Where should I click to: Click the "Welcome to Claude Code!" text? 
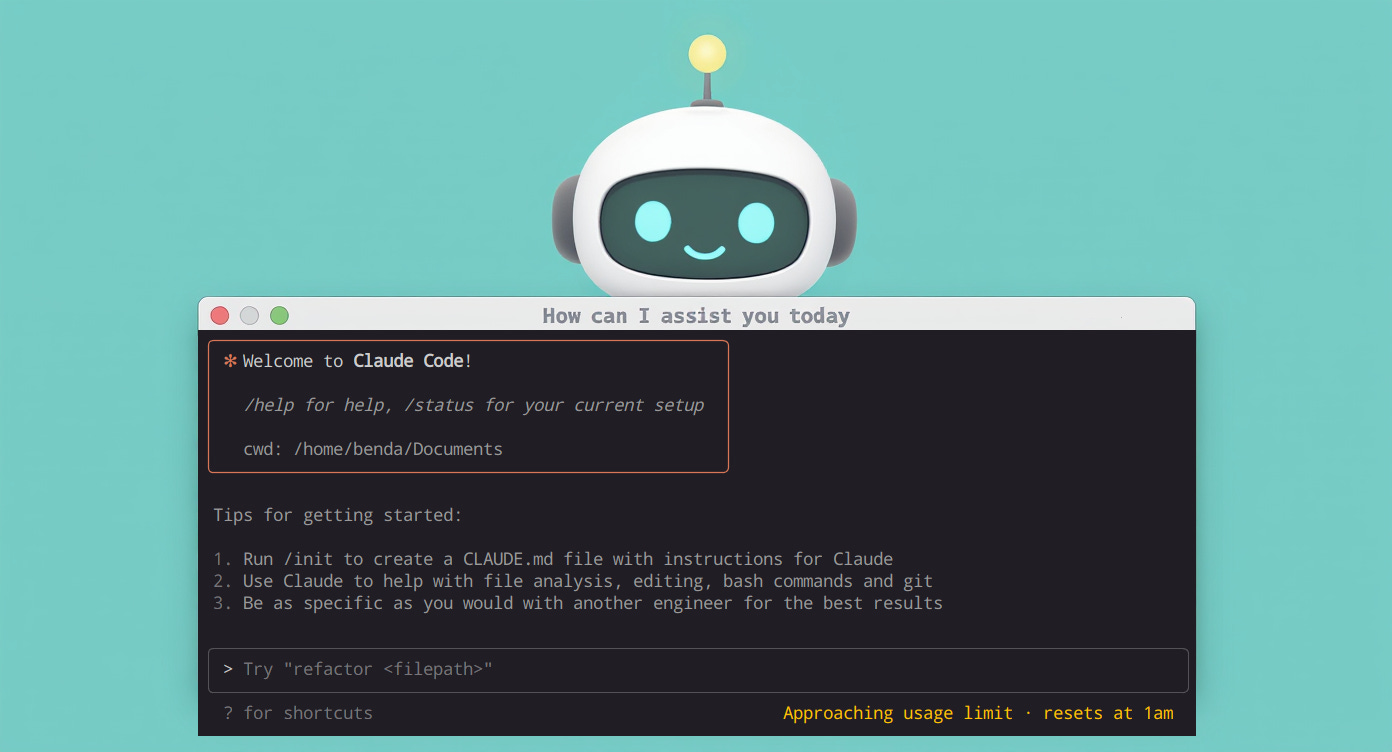coord(358,361)
